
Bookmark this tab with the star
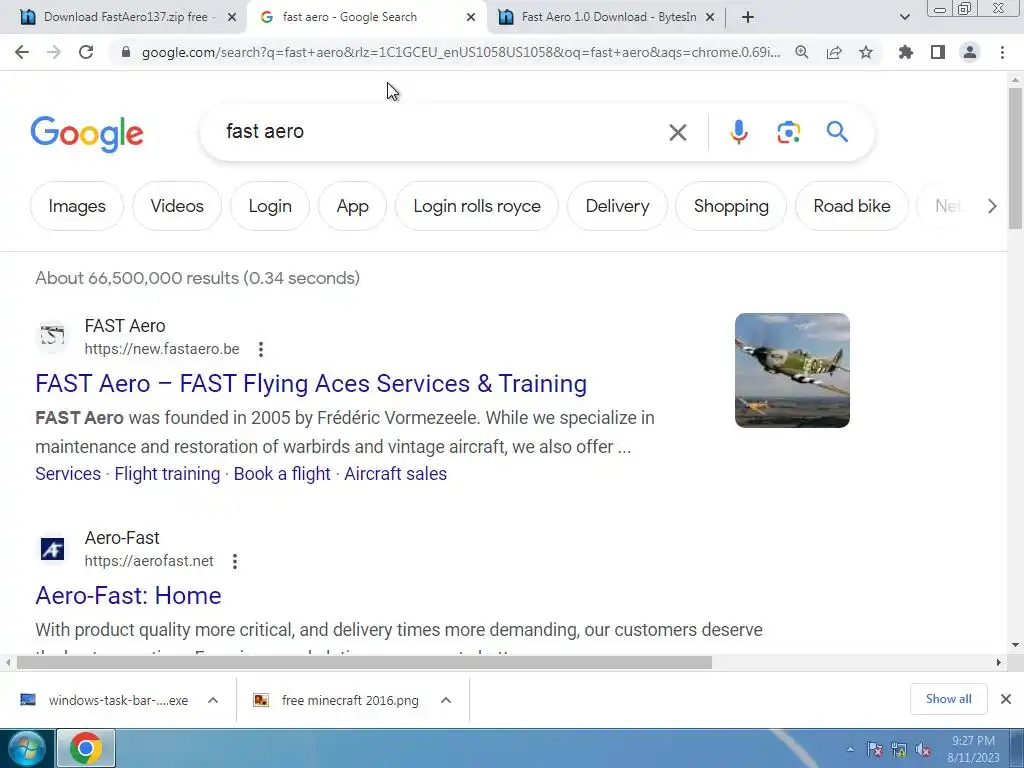click(866, 52)
